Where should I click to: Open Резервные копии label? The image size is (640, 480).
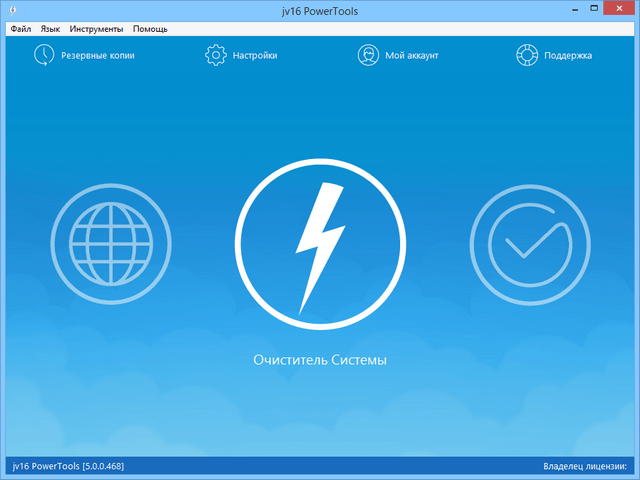pos(98,56)
